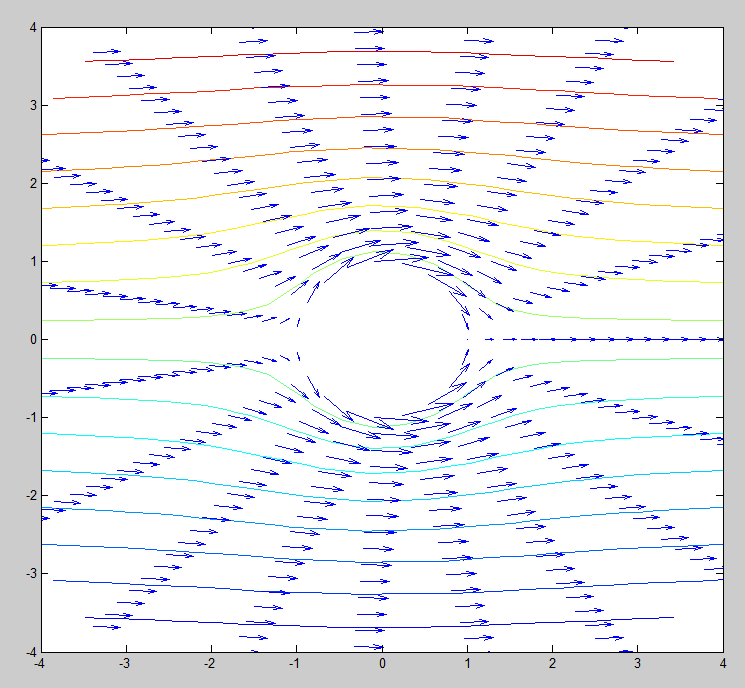Click the yellow streamline arching over the cylinder
The width and height of the screenshot is (745, 688).
point(381,208)
